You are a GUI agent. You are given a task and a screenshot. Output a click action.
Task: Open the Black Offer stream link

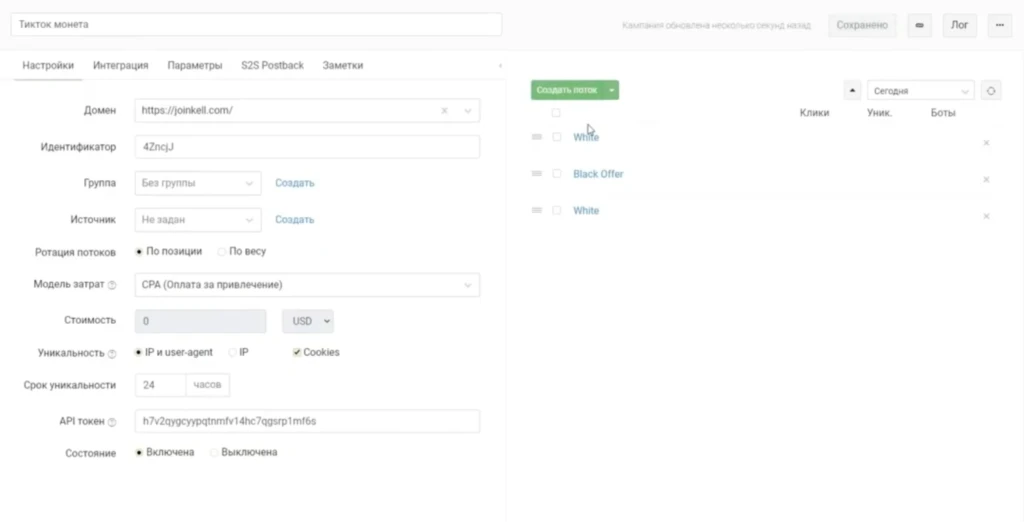coord(598,174)
